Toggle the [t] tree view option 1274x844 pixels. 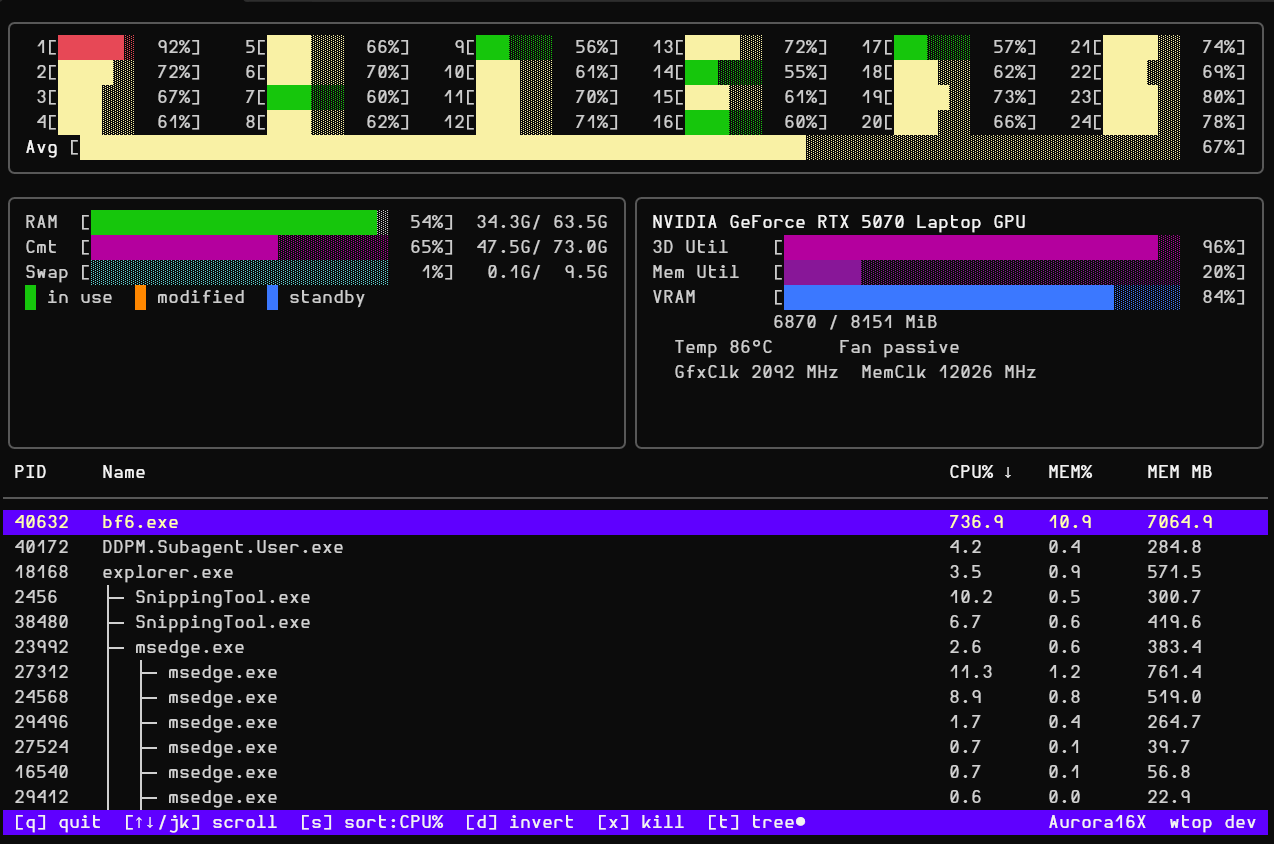(x=755, y=822)
